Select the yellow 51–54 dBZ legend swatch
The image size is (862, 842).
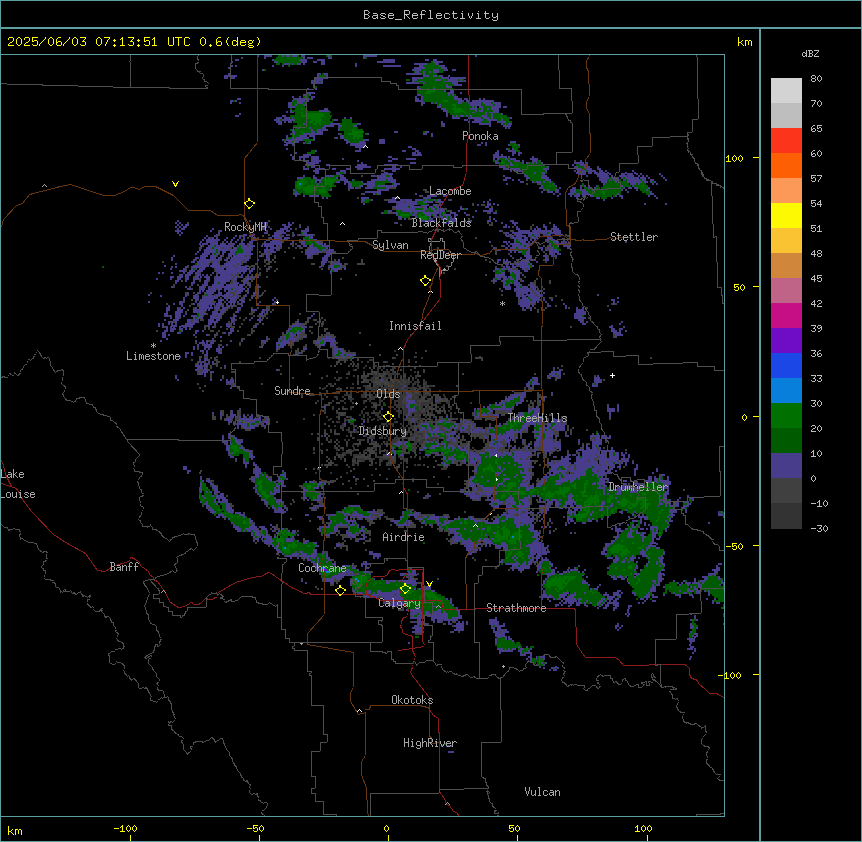pos(786,215)
